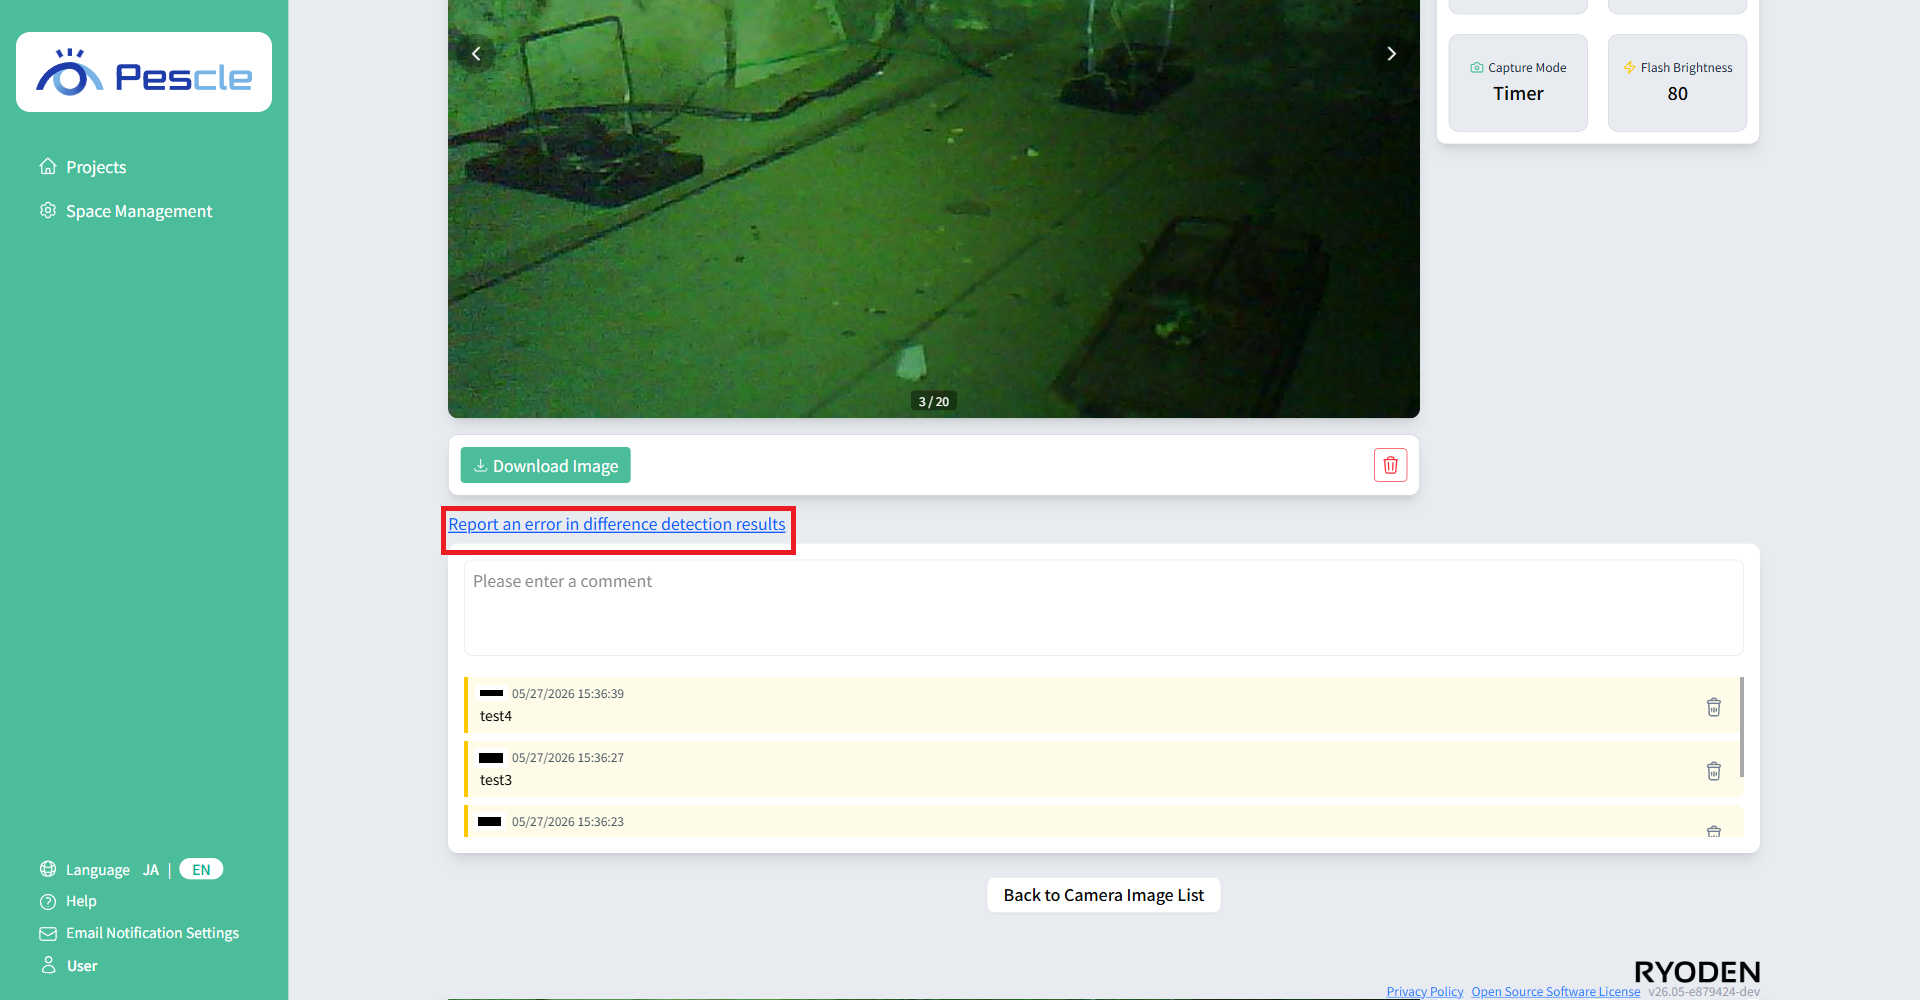Click the test3 comment text
This screenshot has width=1920, height=1000.
[x=496, y=780]
